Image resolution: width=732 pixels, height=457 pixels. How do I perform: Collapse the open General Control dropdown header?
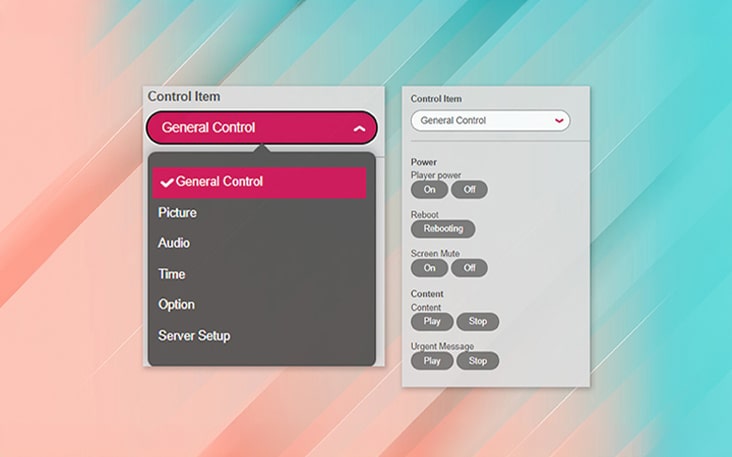click(x=261, y=127)
